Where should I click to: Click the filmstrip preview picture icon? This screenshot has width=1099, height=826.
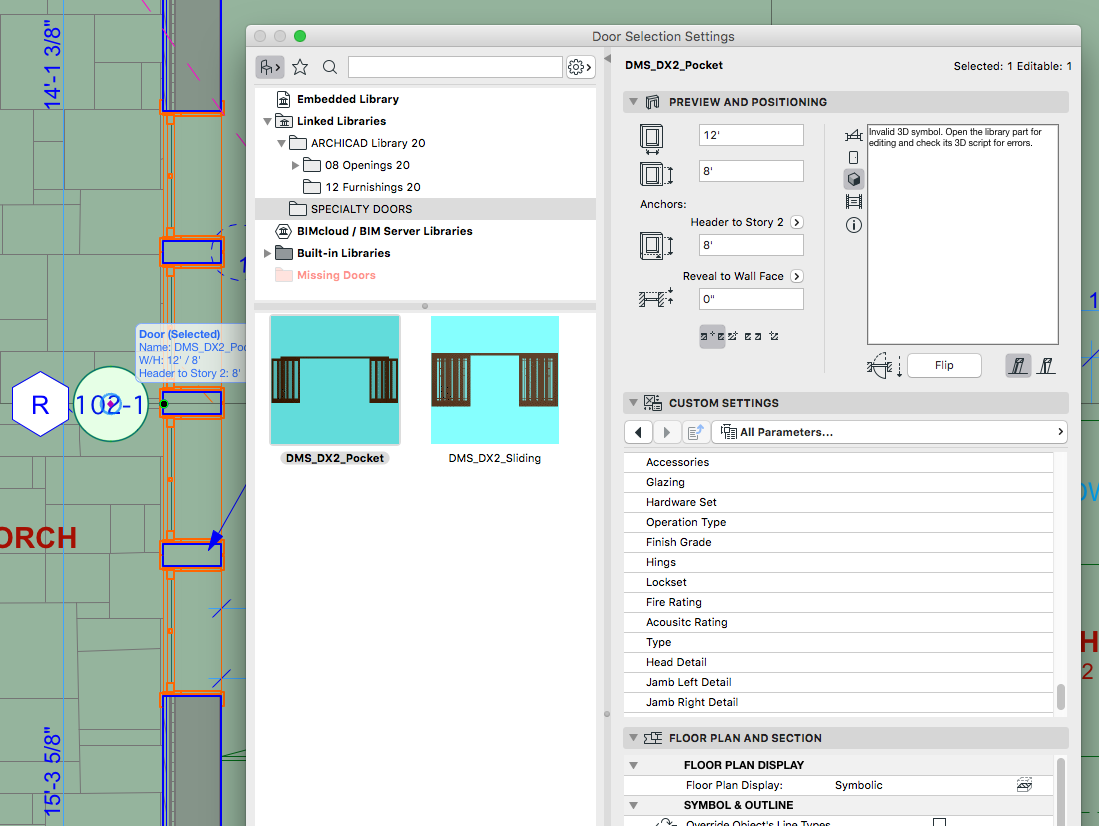(853, 202)
